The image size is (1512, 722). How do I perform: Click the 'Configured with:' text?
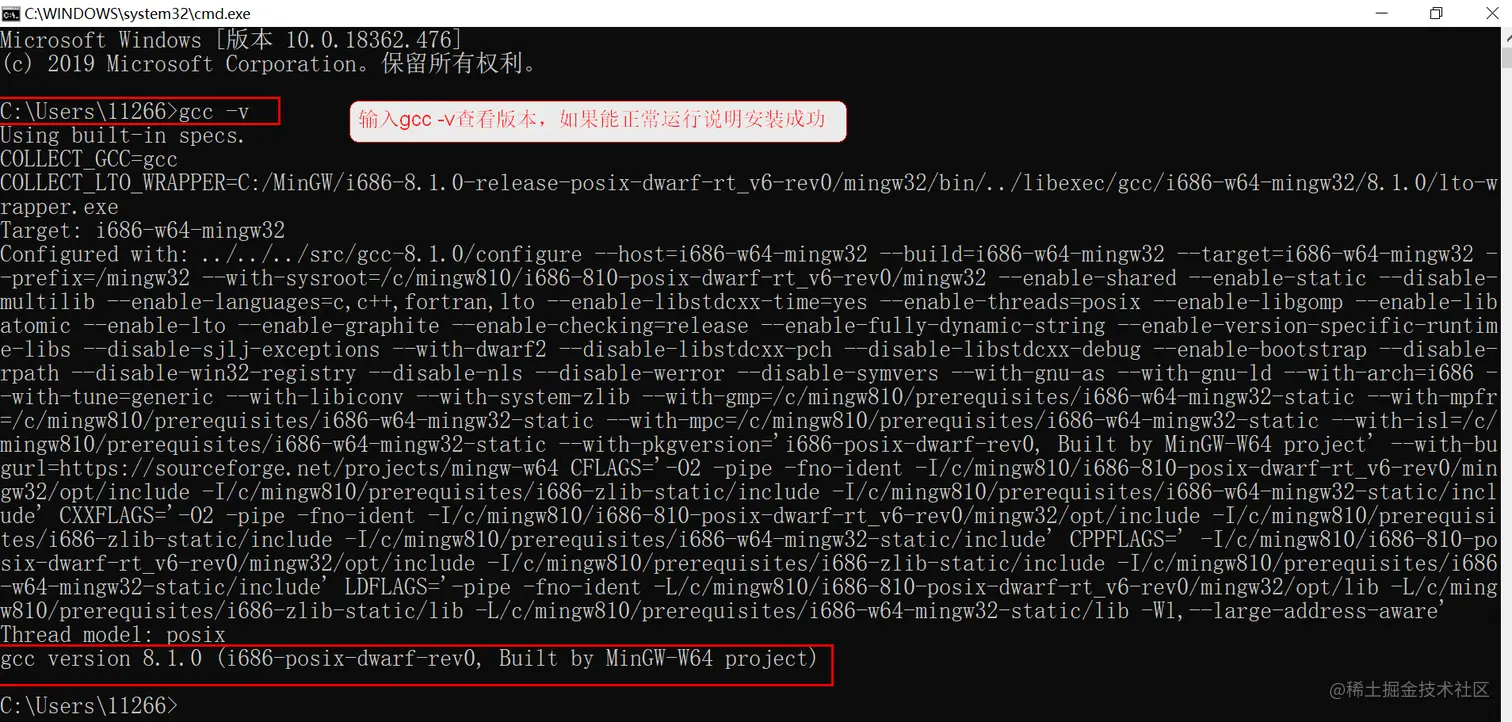95,254
